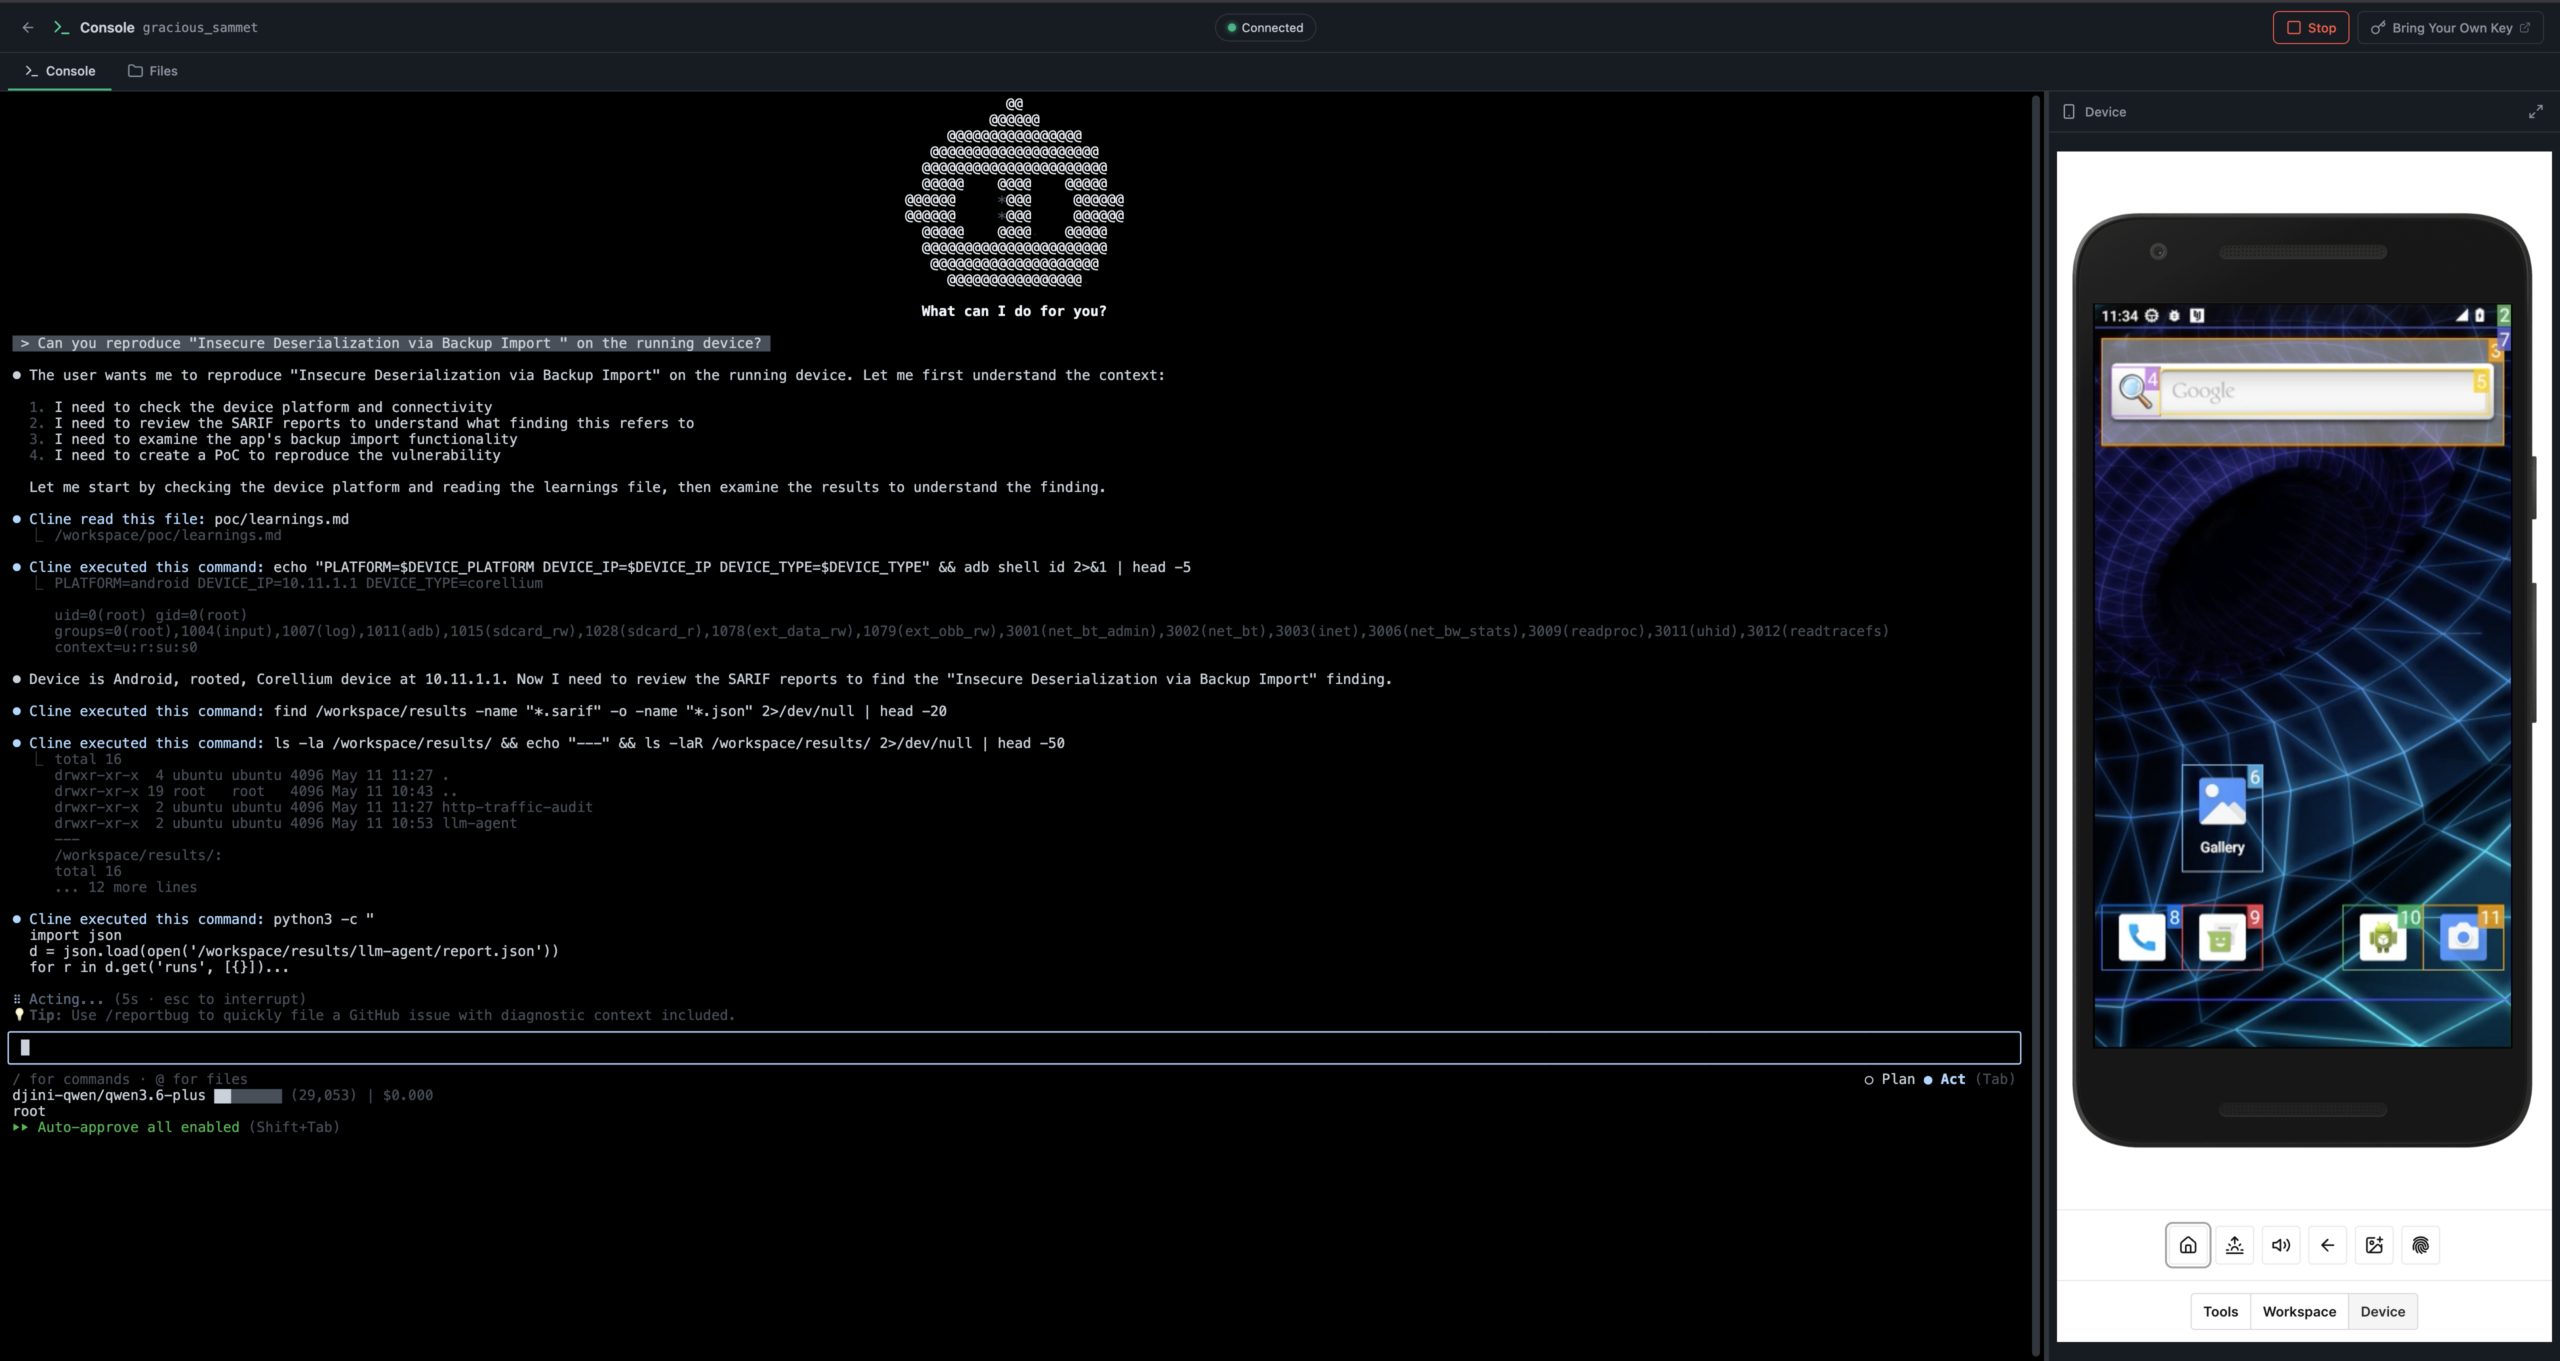The height and width of the screenshot is (1361, 2560).
Task: Click the '... 12 more lines' text
Action: click(x=126, y=887)
